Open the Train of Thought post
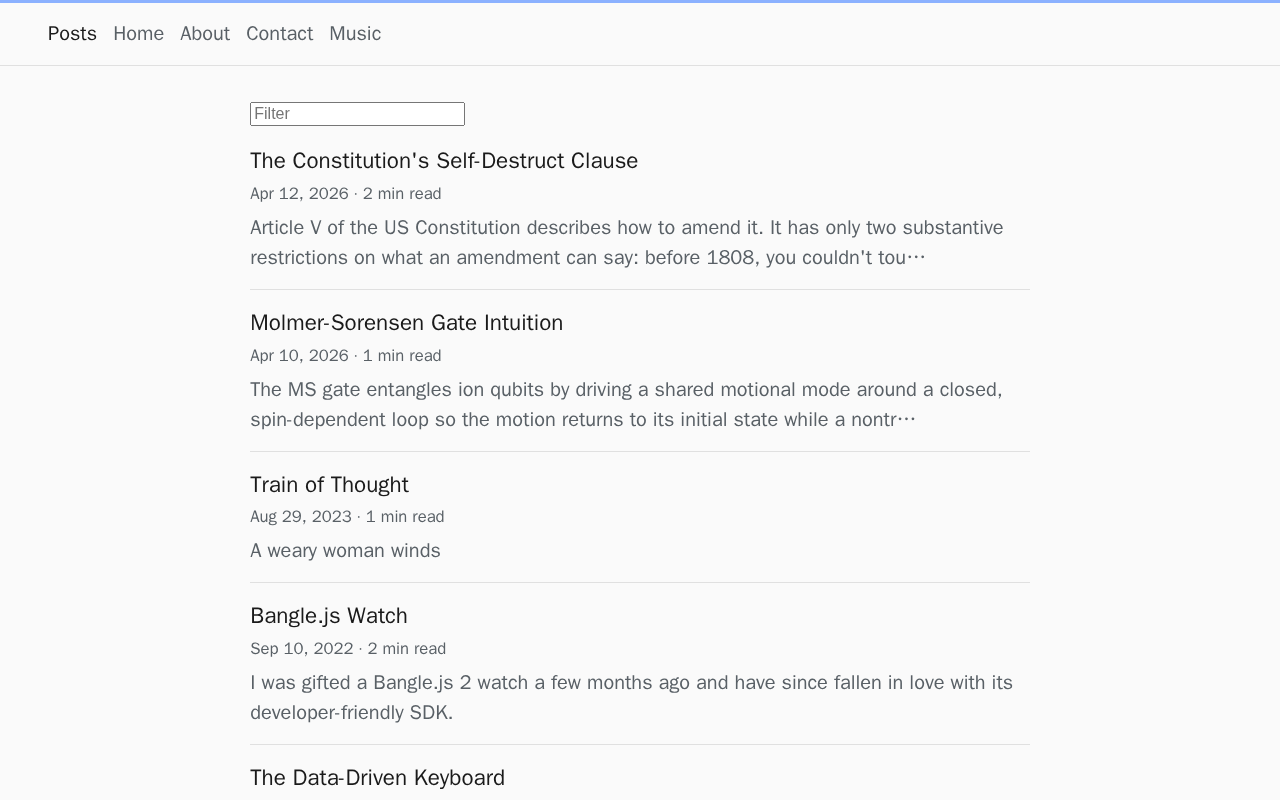 329,485
